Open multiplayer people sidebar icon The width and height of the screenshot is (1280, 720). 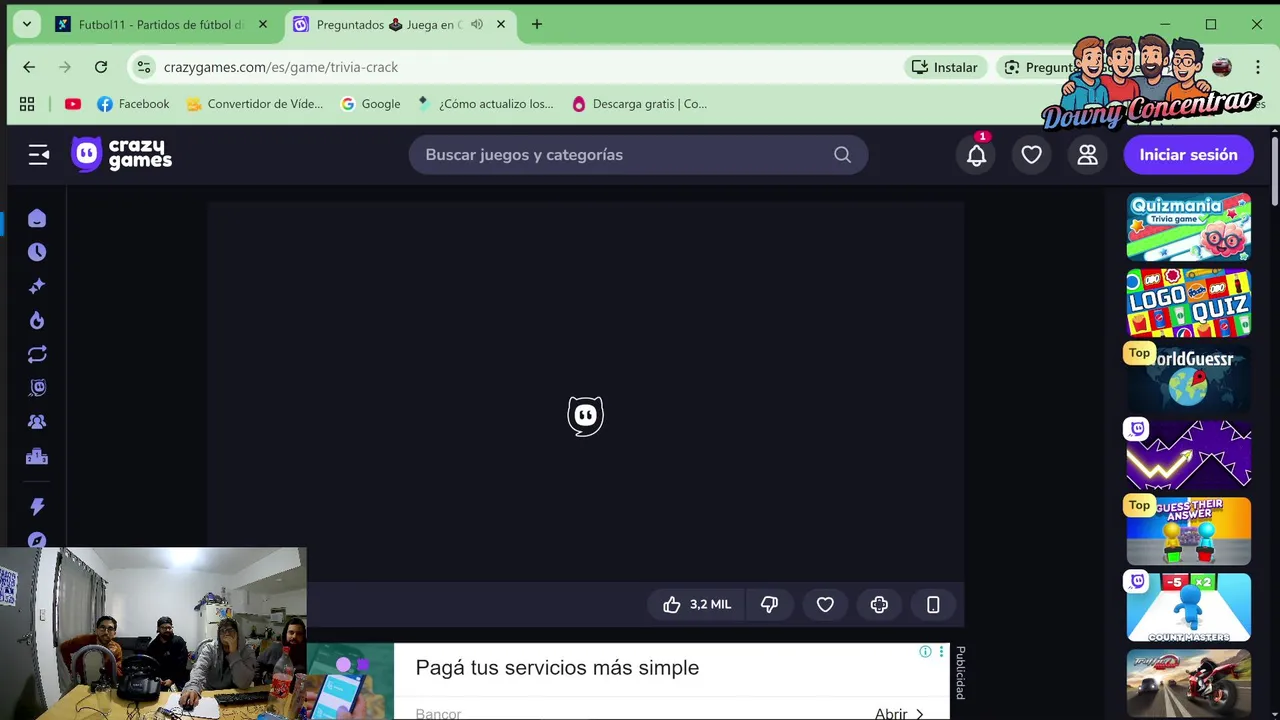37,422
